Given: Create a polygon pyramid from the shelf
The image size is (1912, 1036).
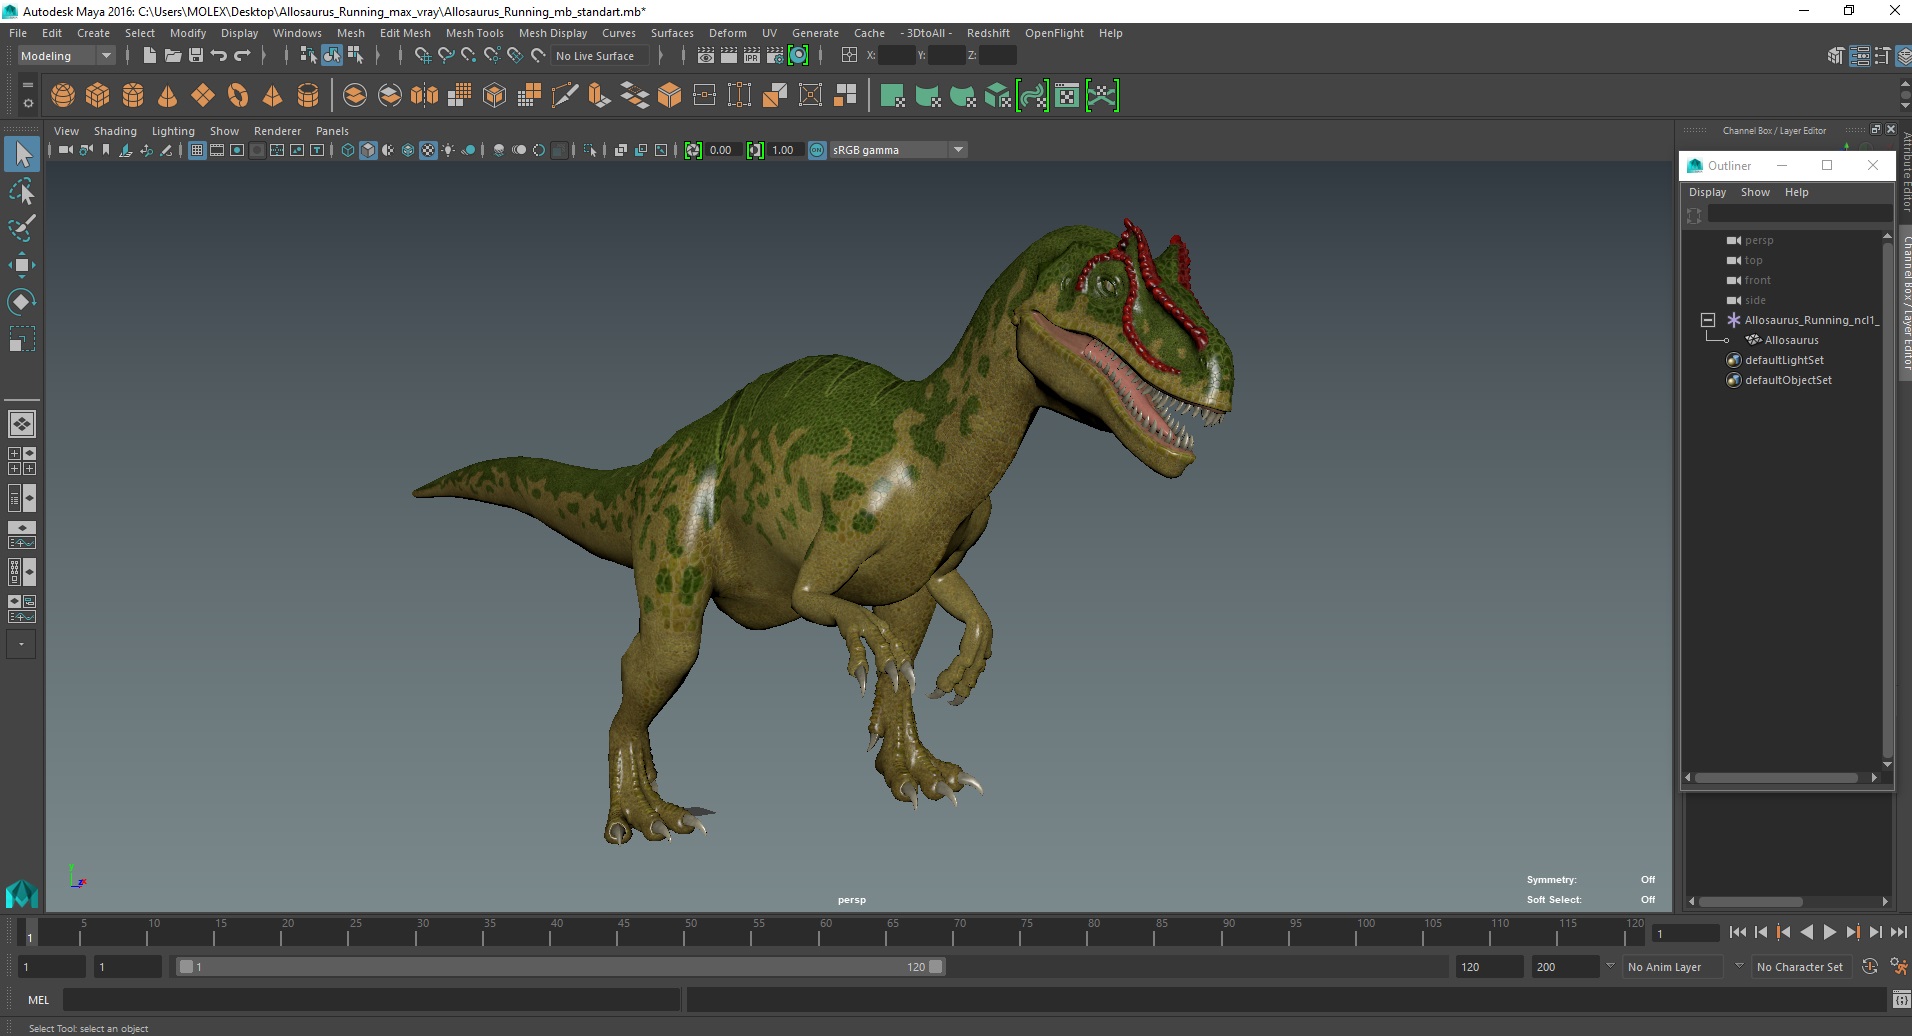Looking at the screenshot, I should [x=272, y=96].
